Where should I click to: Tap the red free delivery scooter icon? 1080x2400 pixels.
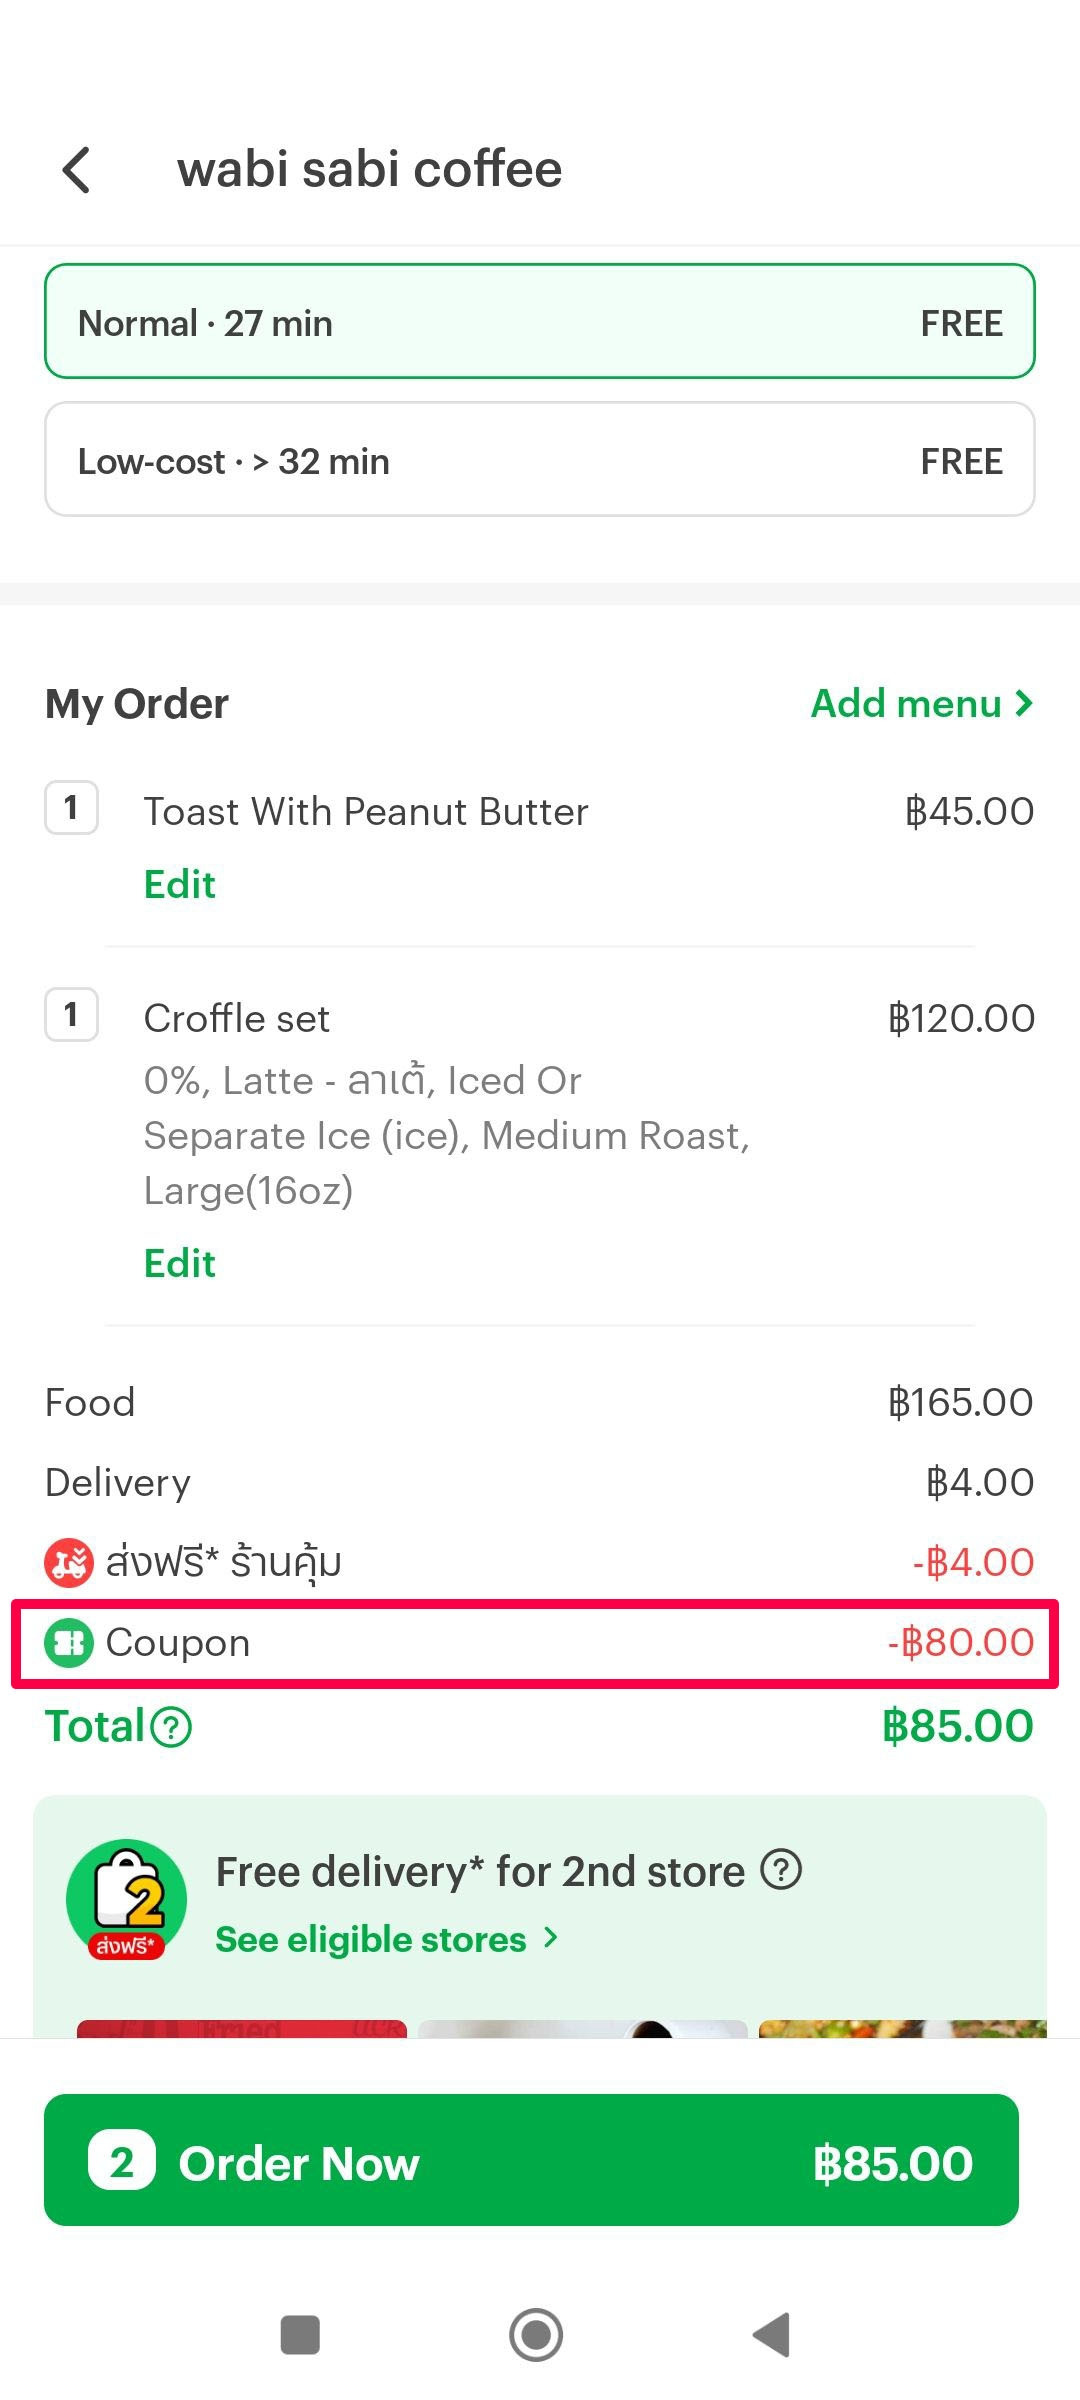(x=68, y=1563)
